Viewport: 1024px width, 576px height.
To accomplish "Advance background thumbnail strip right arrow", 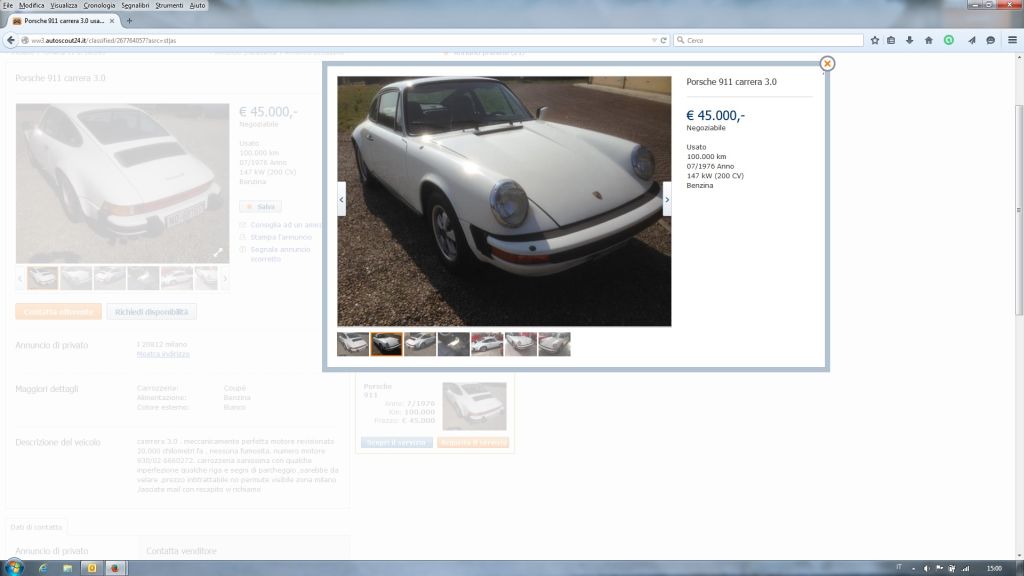I will 225,278.
